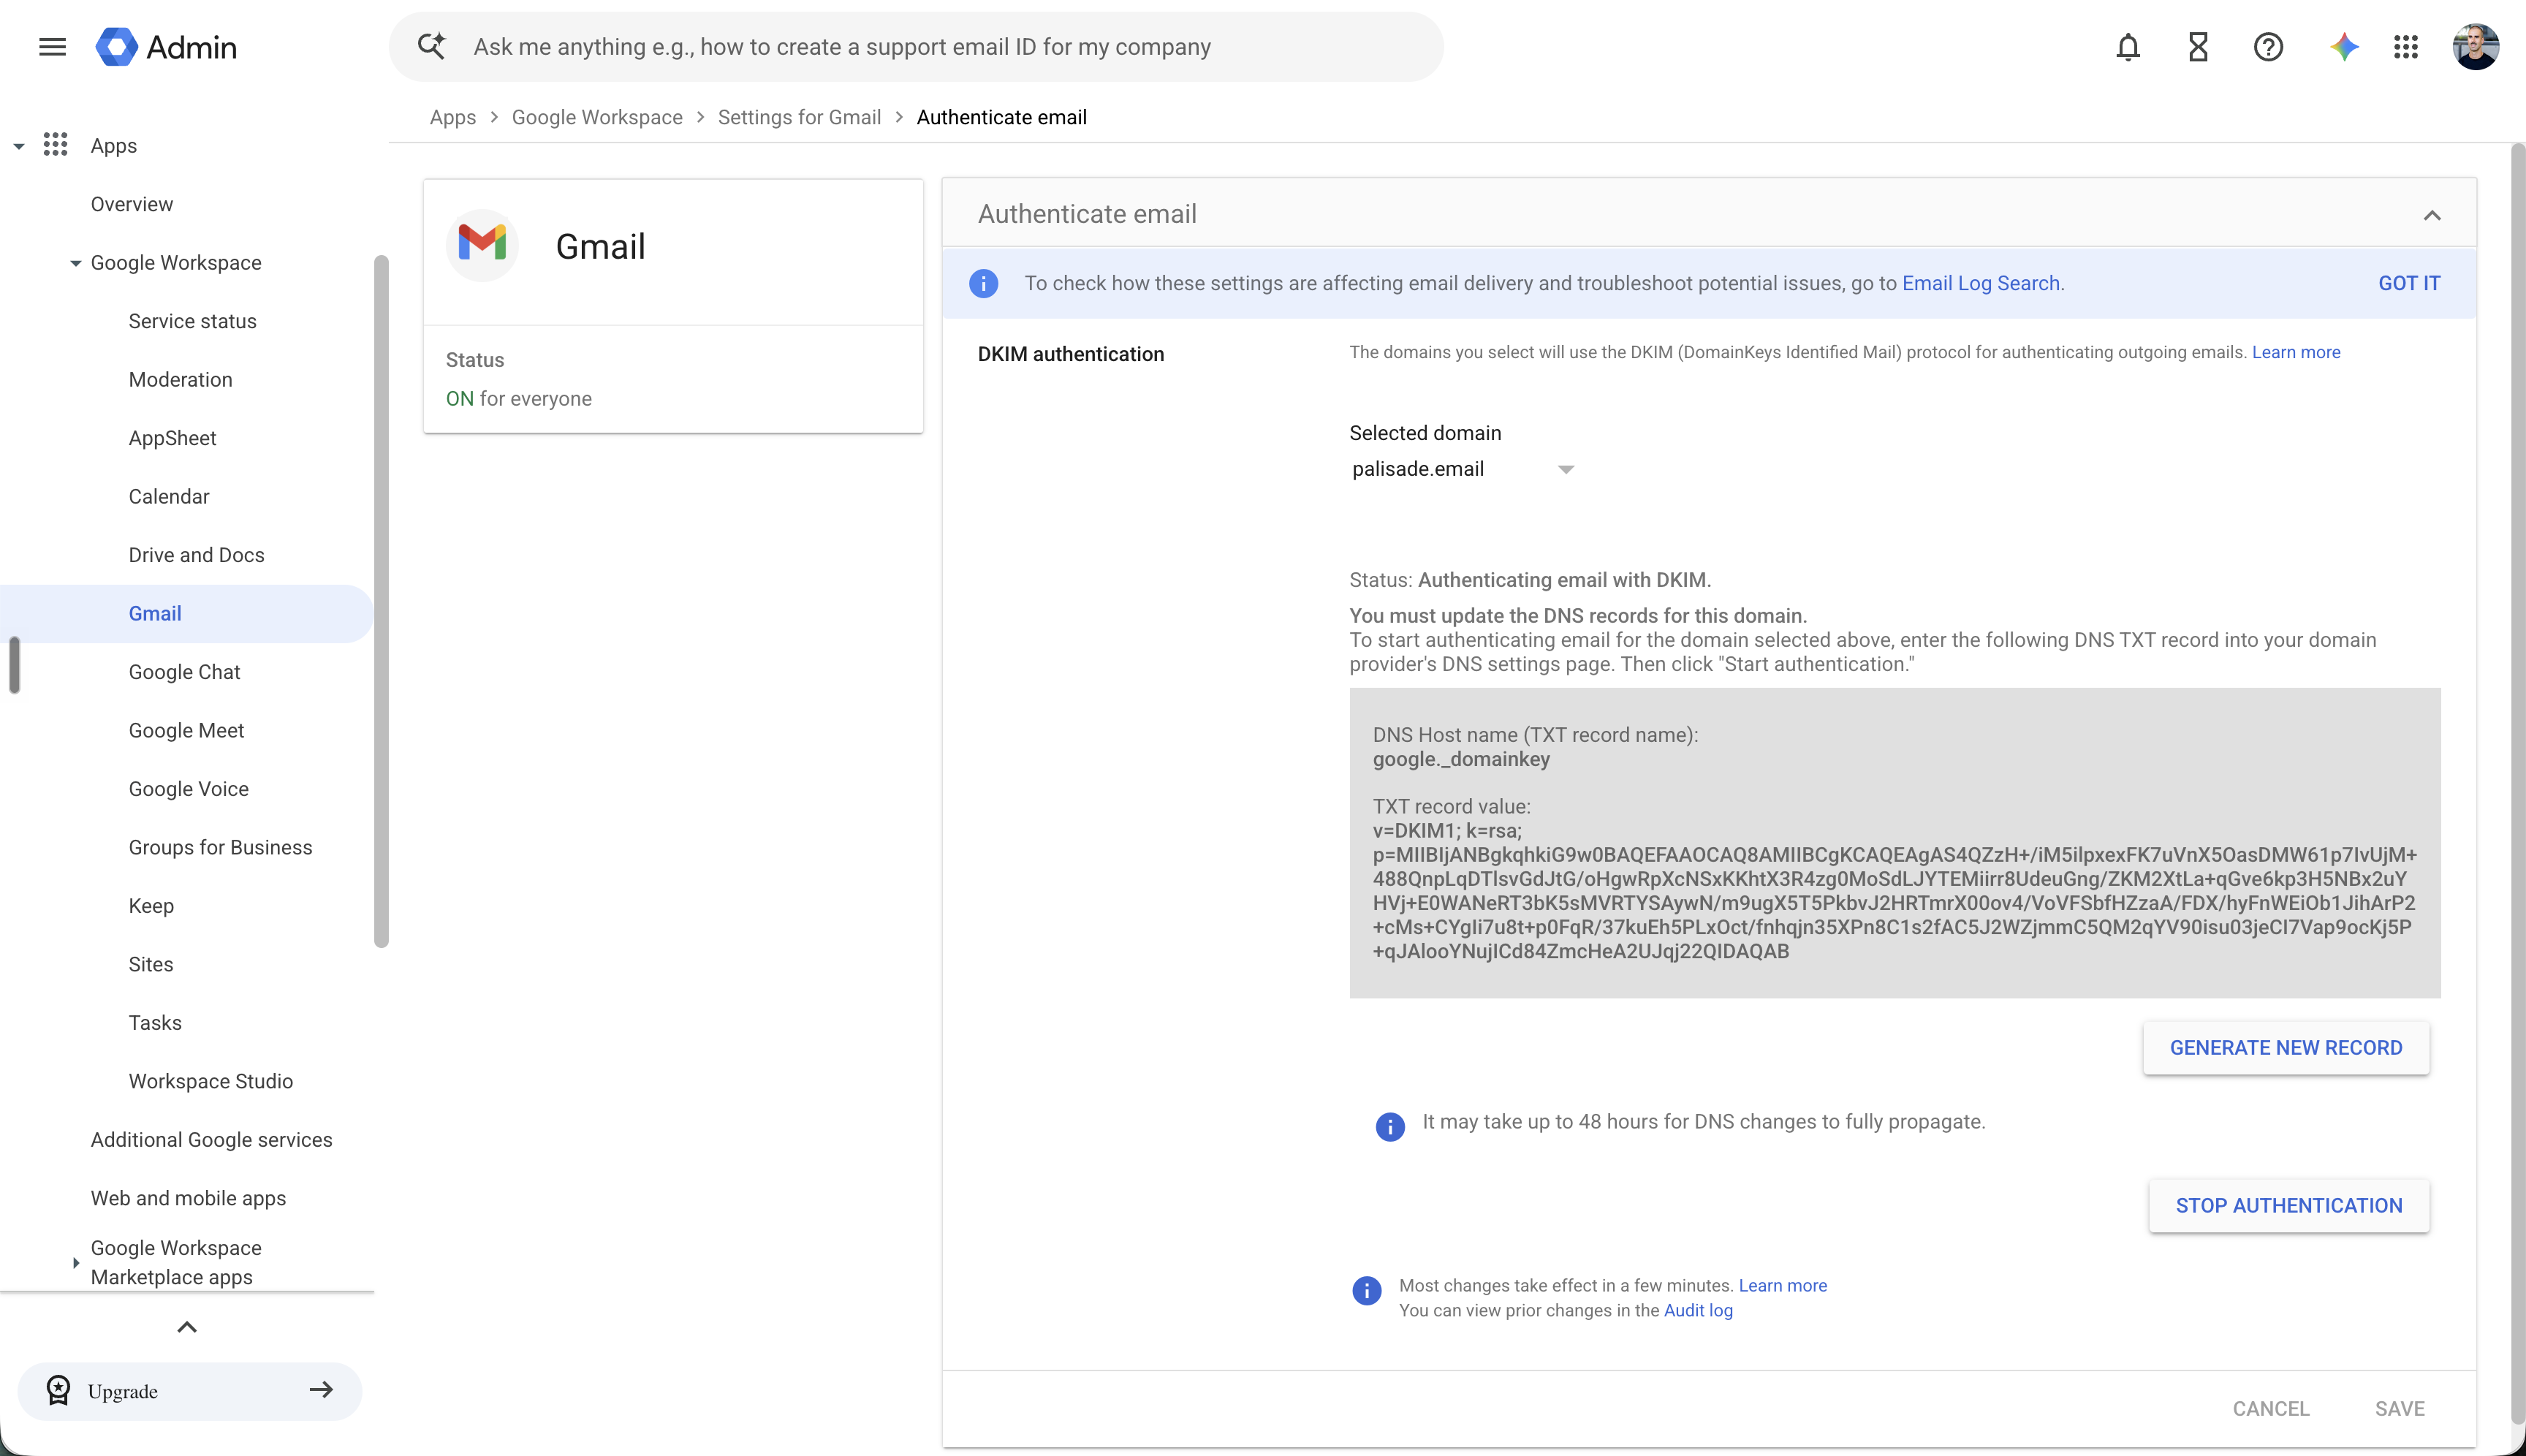This screenshot has width=2526, height=1456.
Task: Click the CANCEL button
Action: click(2270, 1409)
